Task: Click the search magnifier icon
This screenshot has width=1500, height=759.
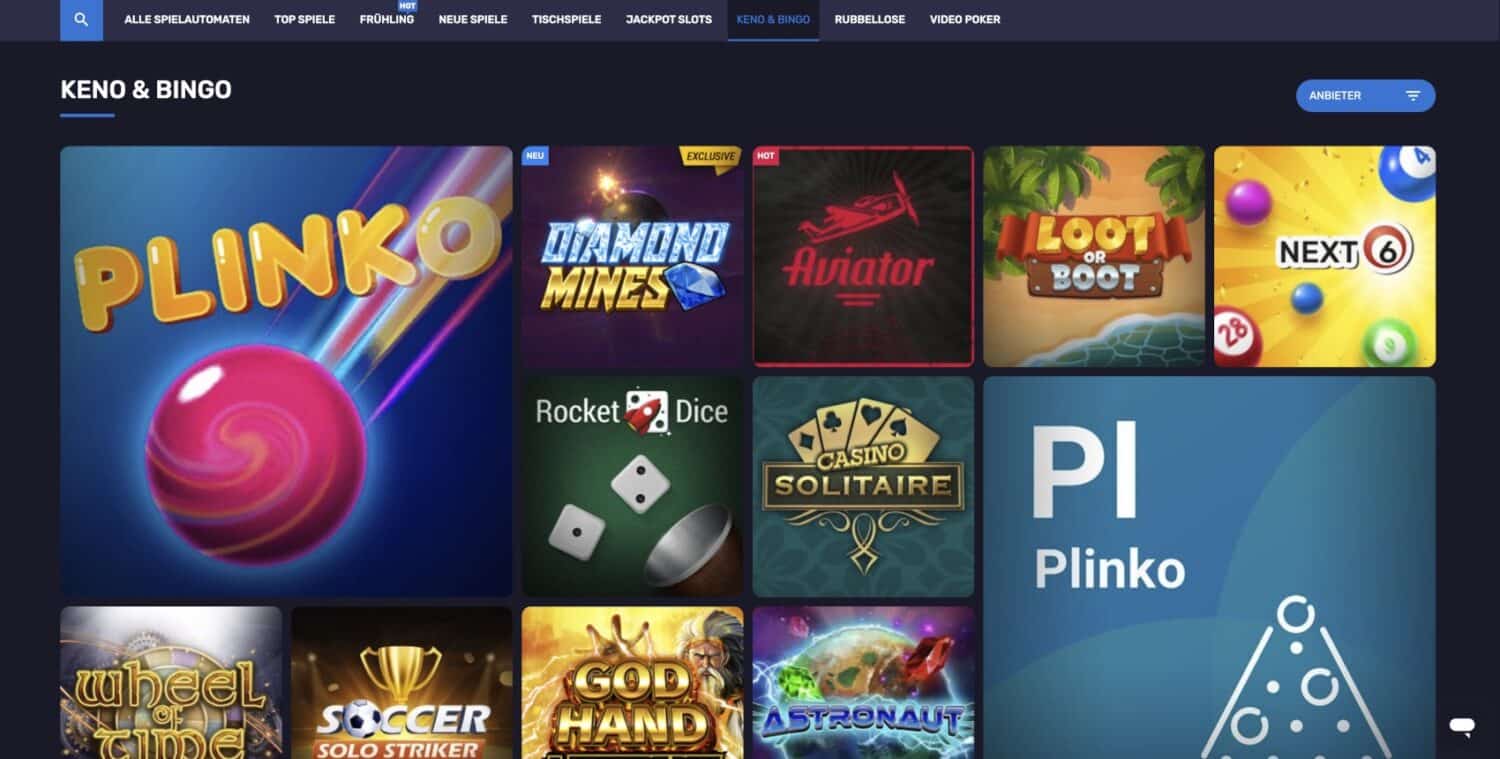Action: [81, 20]
